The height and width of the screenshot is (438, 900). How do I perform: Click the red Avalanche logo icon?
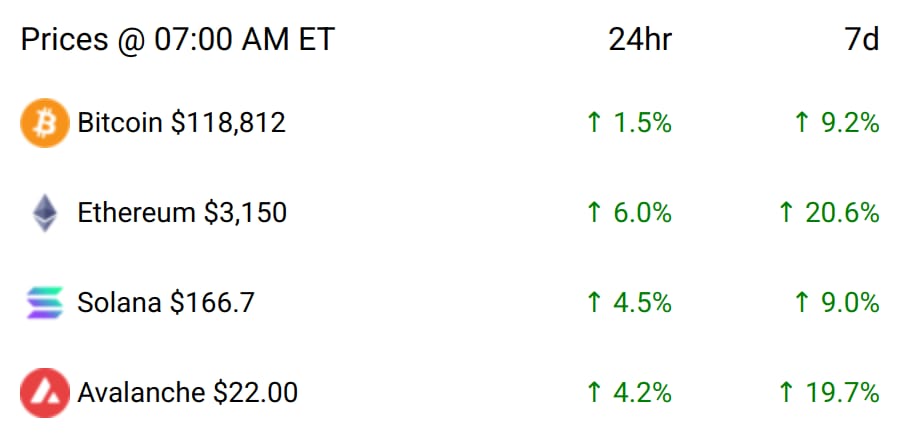[45, 393]
